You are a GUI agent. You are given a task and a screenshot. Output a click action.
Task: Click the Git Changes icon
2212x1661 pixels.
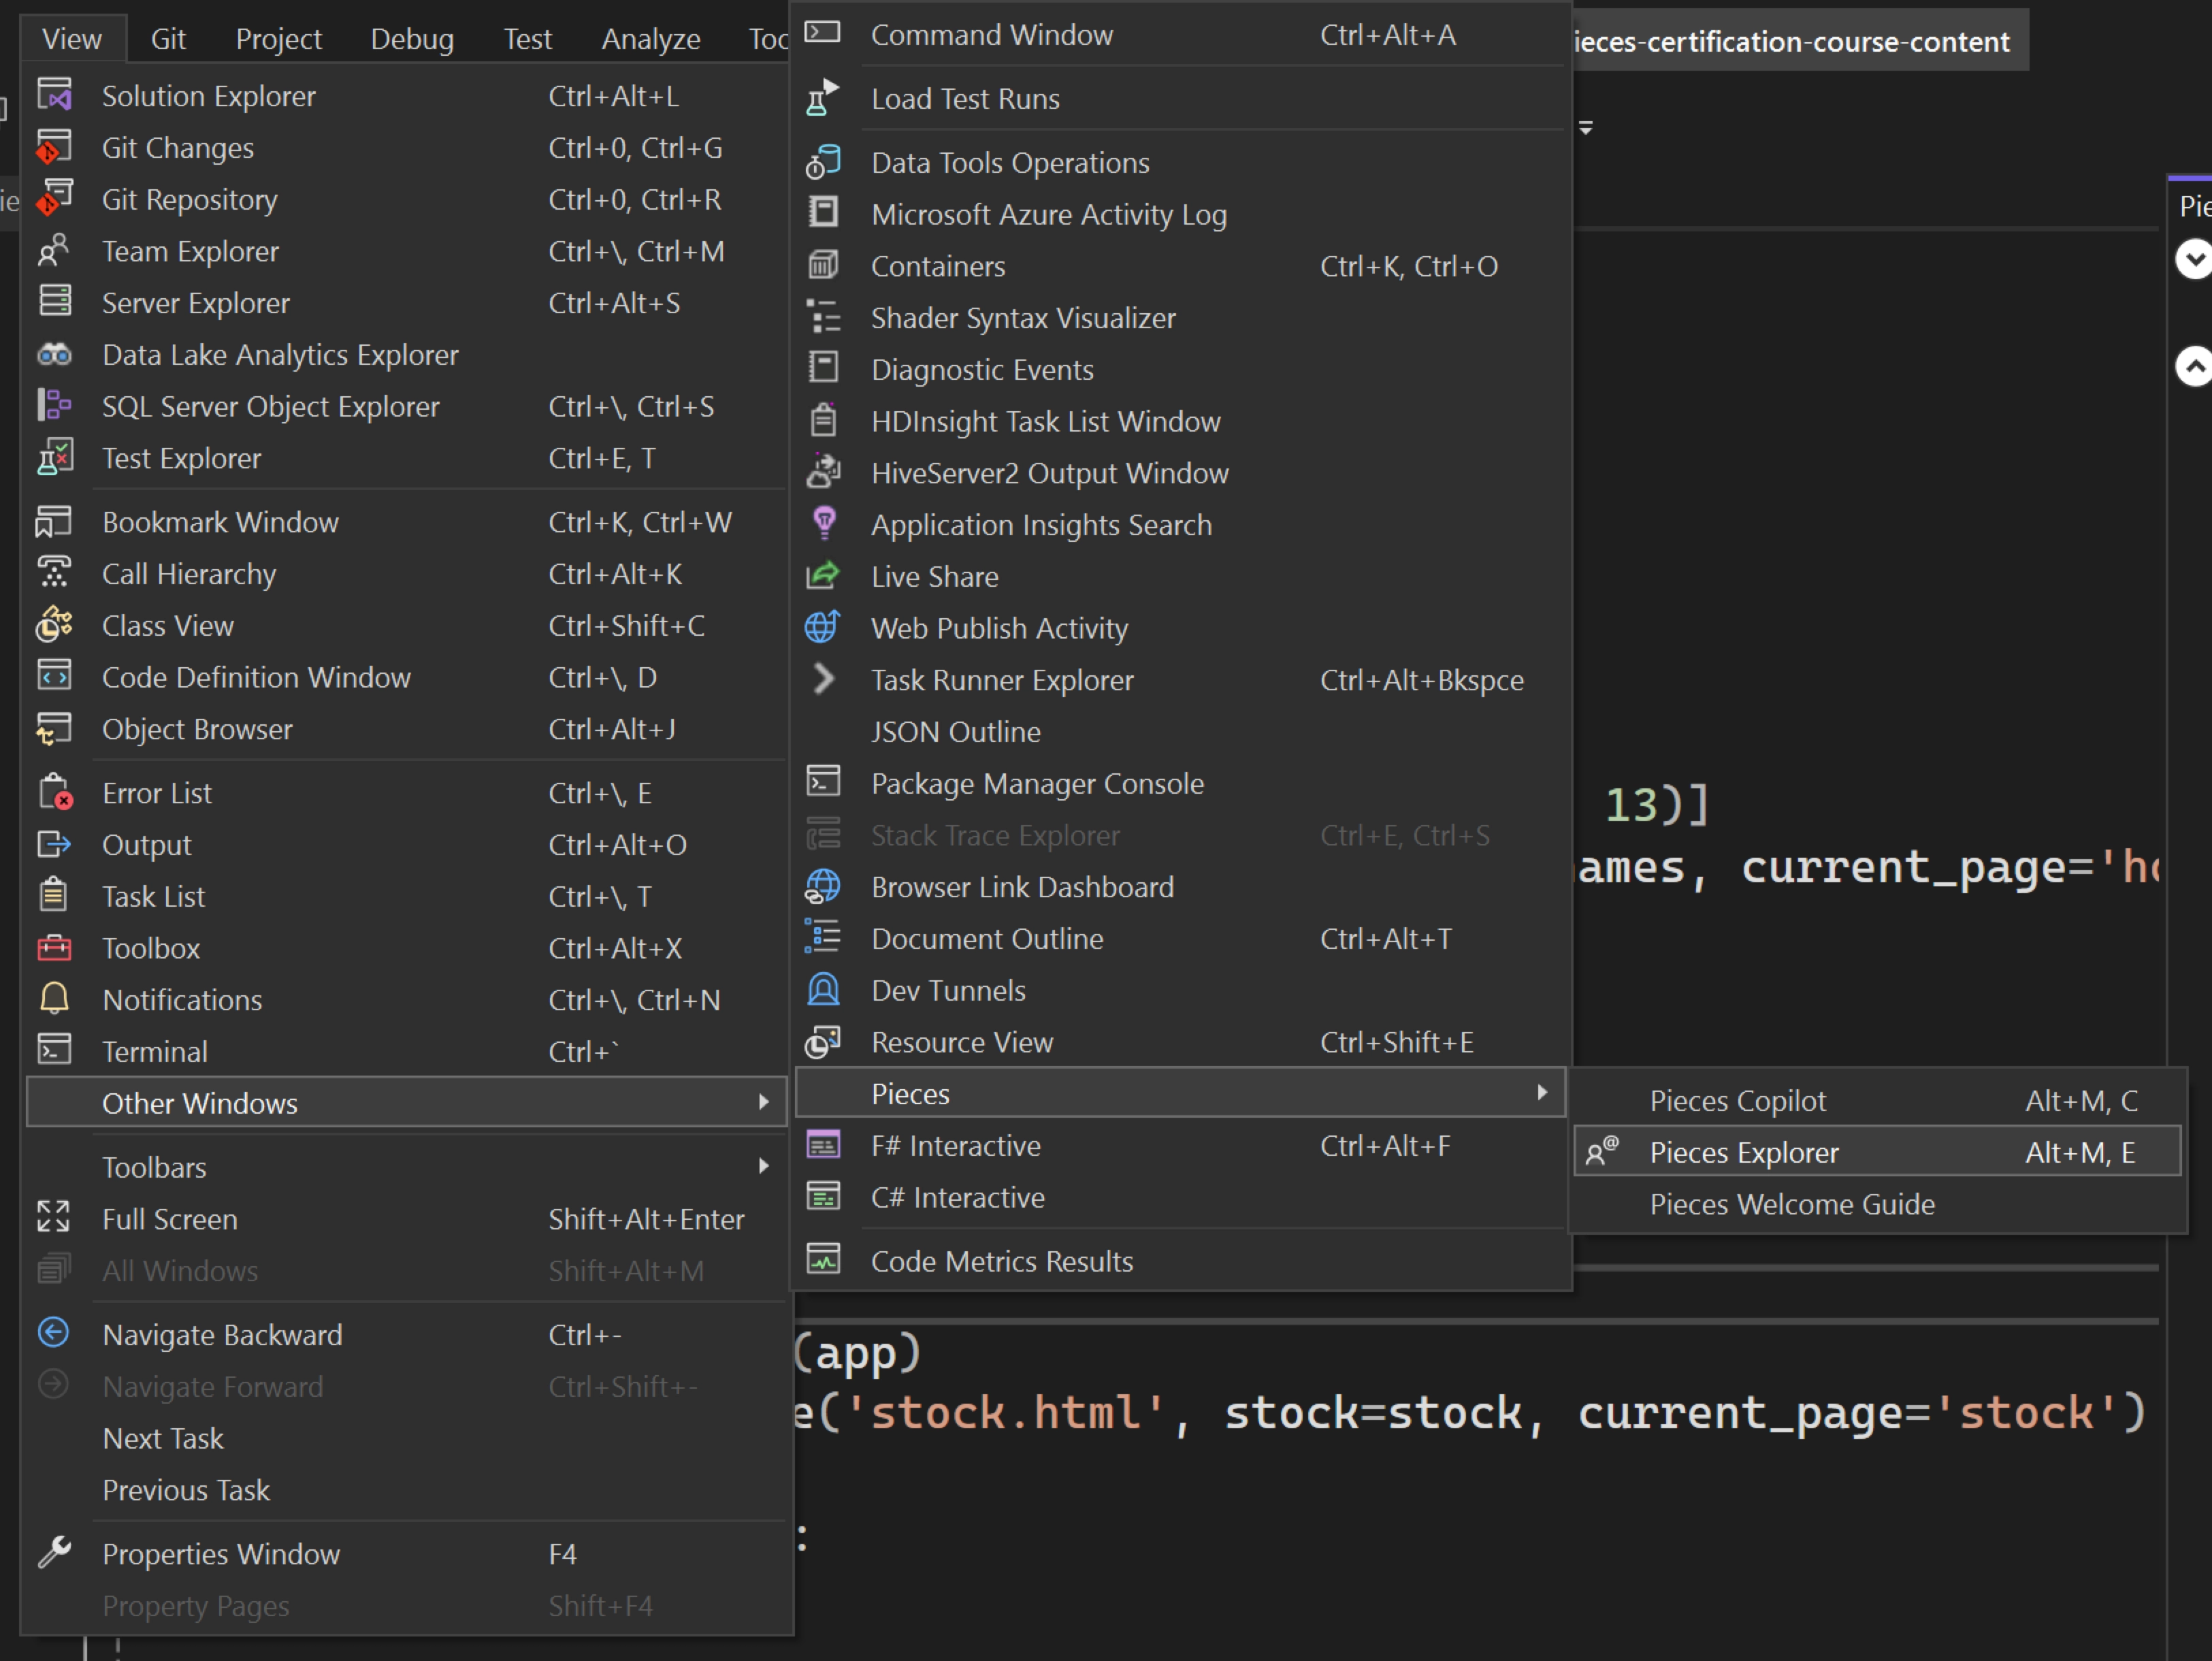point(55,147)
